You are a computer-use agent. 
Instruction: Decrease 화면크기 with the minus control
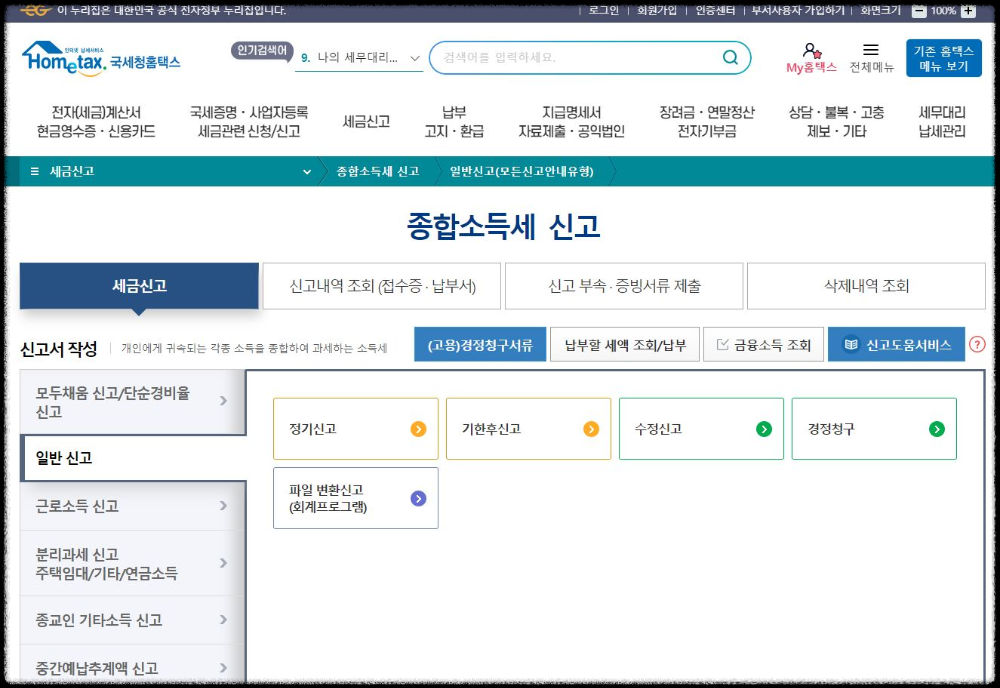coord(919,11)
